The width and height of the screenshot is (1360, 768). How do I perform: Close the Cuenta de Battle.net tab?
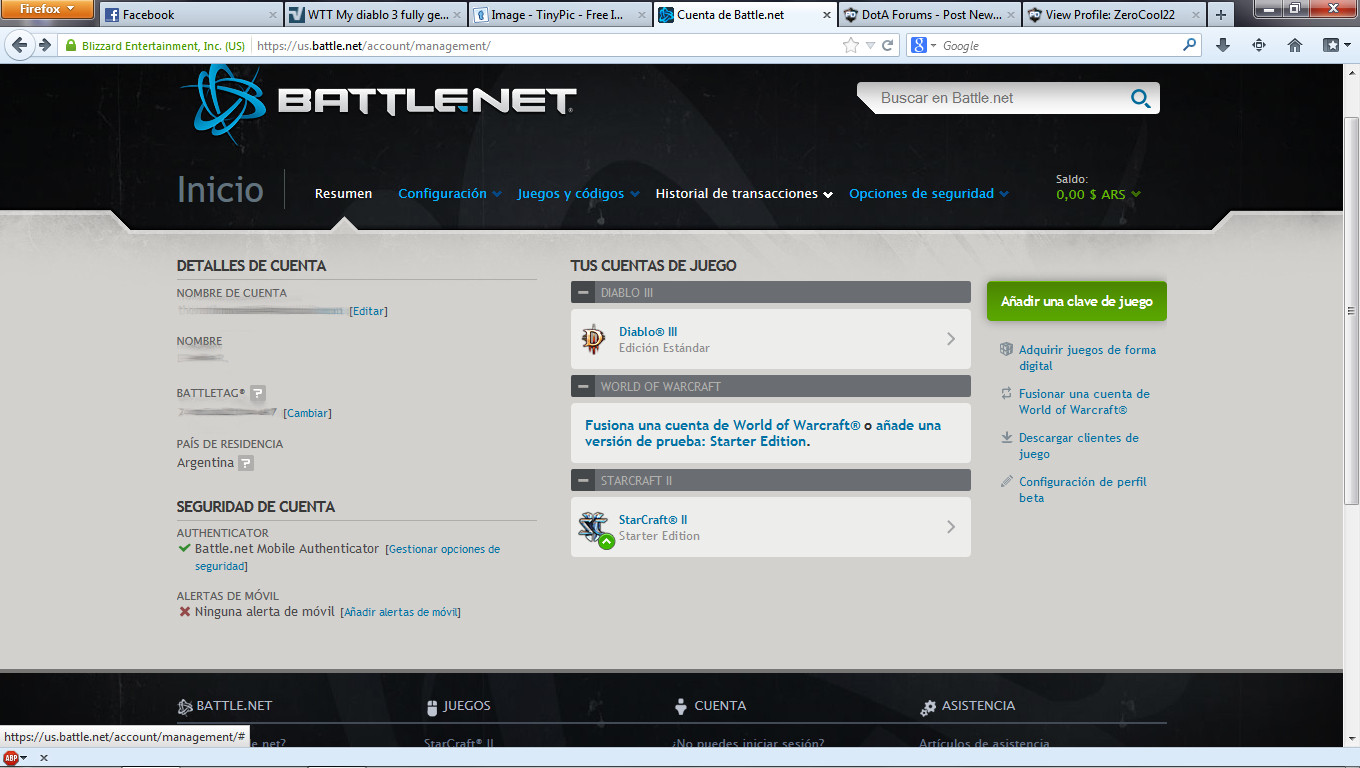[827, 15]
